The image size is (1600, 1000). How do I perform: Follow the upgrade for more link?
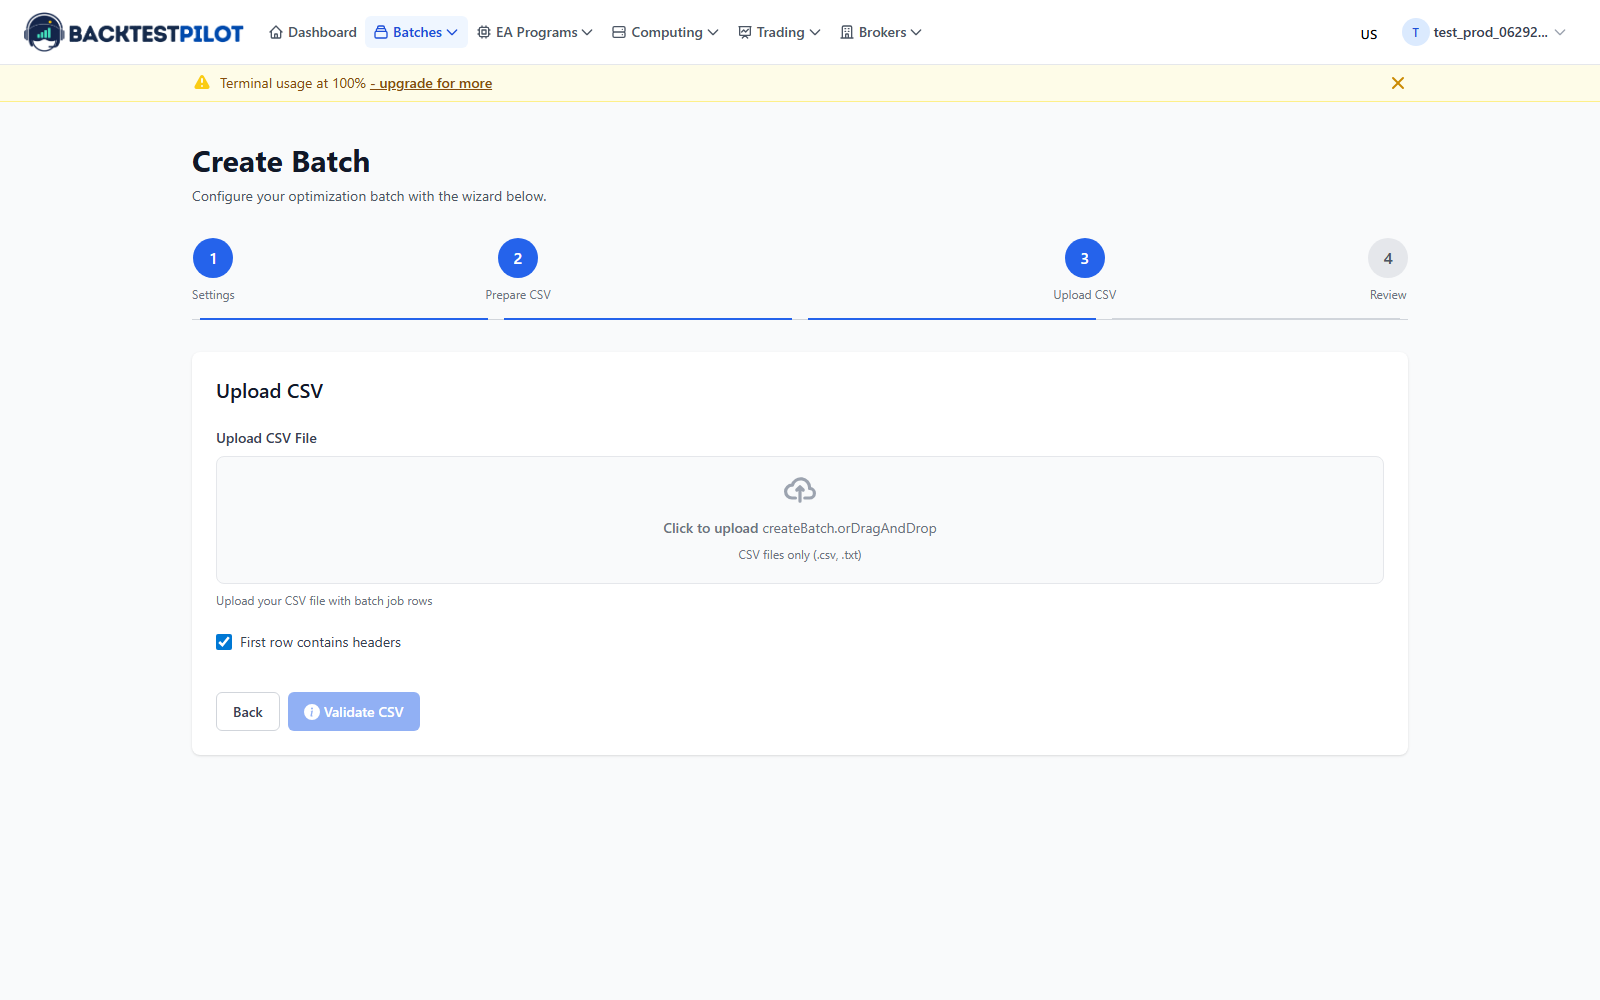pyautogui.click(x=431, y=83)
